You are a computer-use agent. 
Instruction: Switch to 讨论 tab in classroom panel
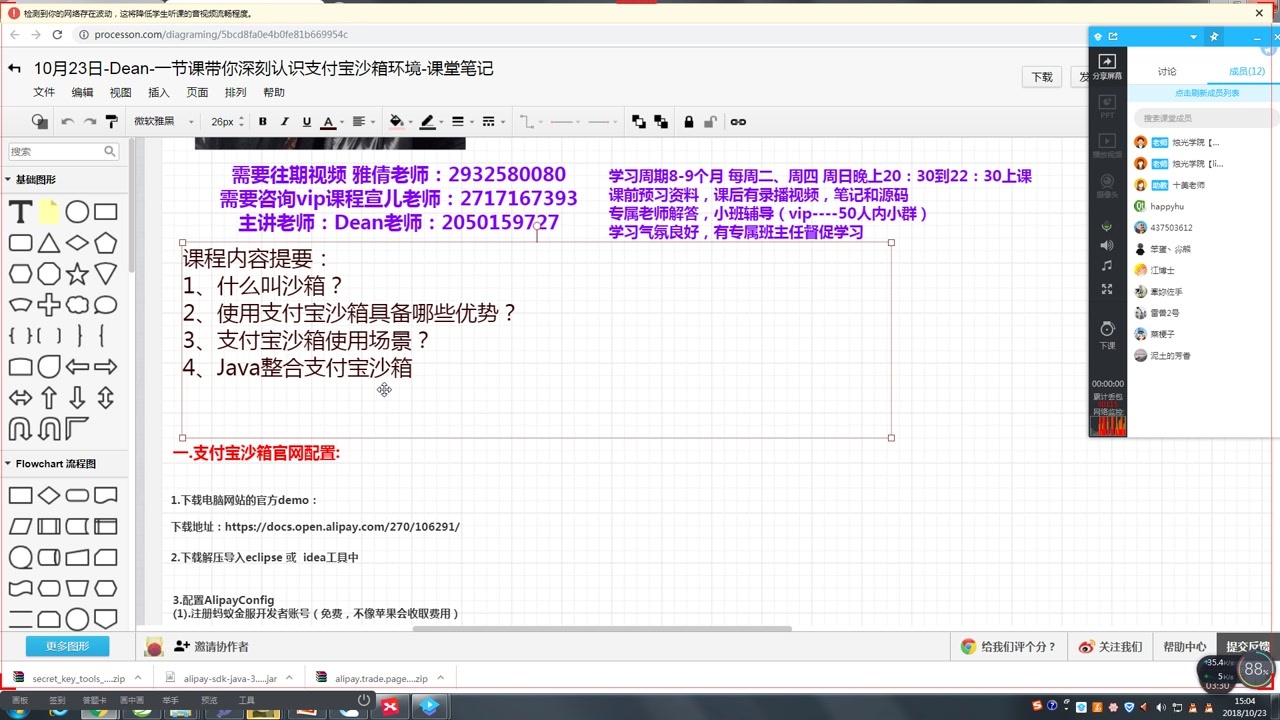[1167, 71]
